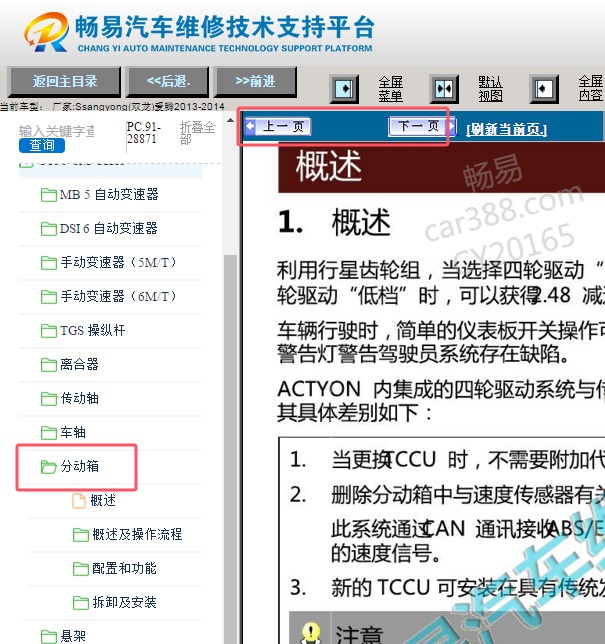The image size is (605, 644).
Task: Click the folder icon beside 手动变速器（5M/T）
Action: point(49,263)
